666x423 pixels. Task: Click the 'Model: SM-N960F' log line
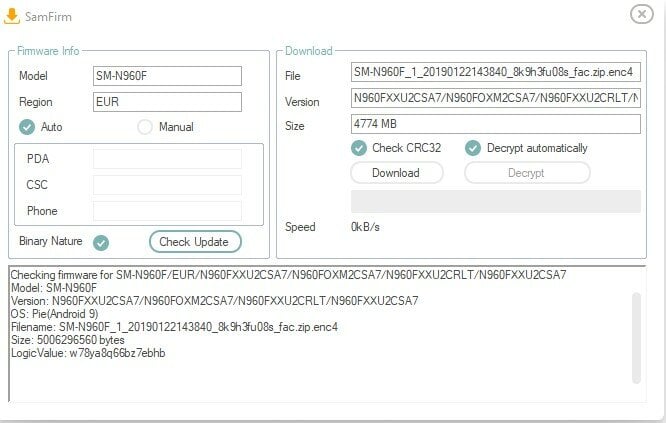click(x=54, y=288)
